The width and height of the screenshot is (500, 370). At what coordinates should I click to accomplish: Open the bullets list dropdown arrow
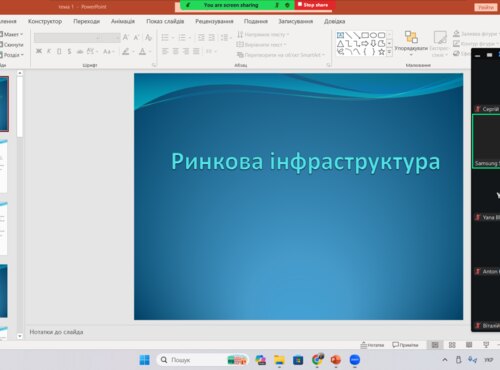point(173,38)
